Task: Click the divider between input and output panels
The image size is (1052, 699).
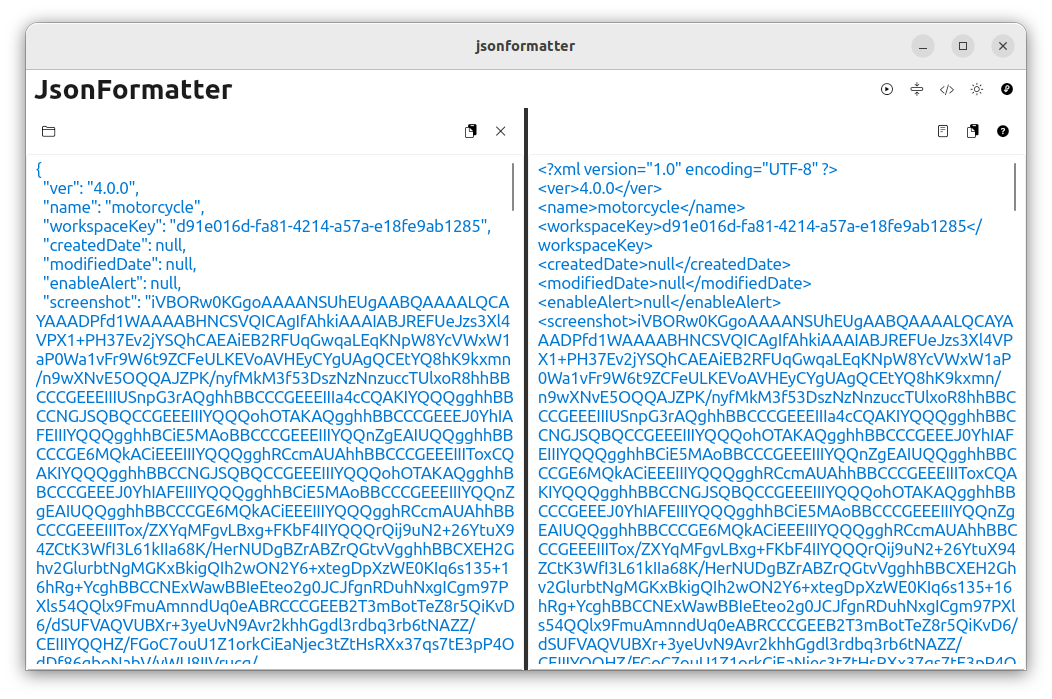Action: coord(526,400)
